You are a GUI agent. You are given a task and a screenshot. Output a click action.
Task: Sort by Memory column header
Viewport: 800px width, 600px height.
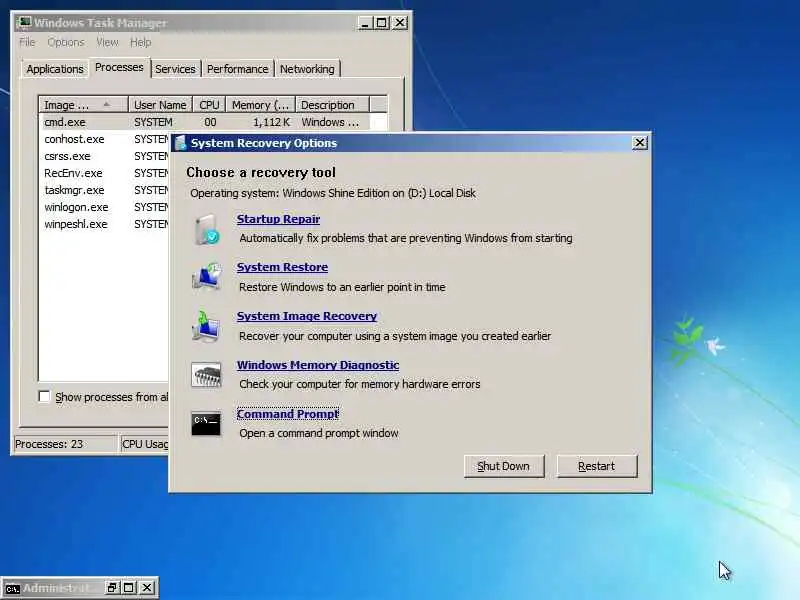[261, 105]
